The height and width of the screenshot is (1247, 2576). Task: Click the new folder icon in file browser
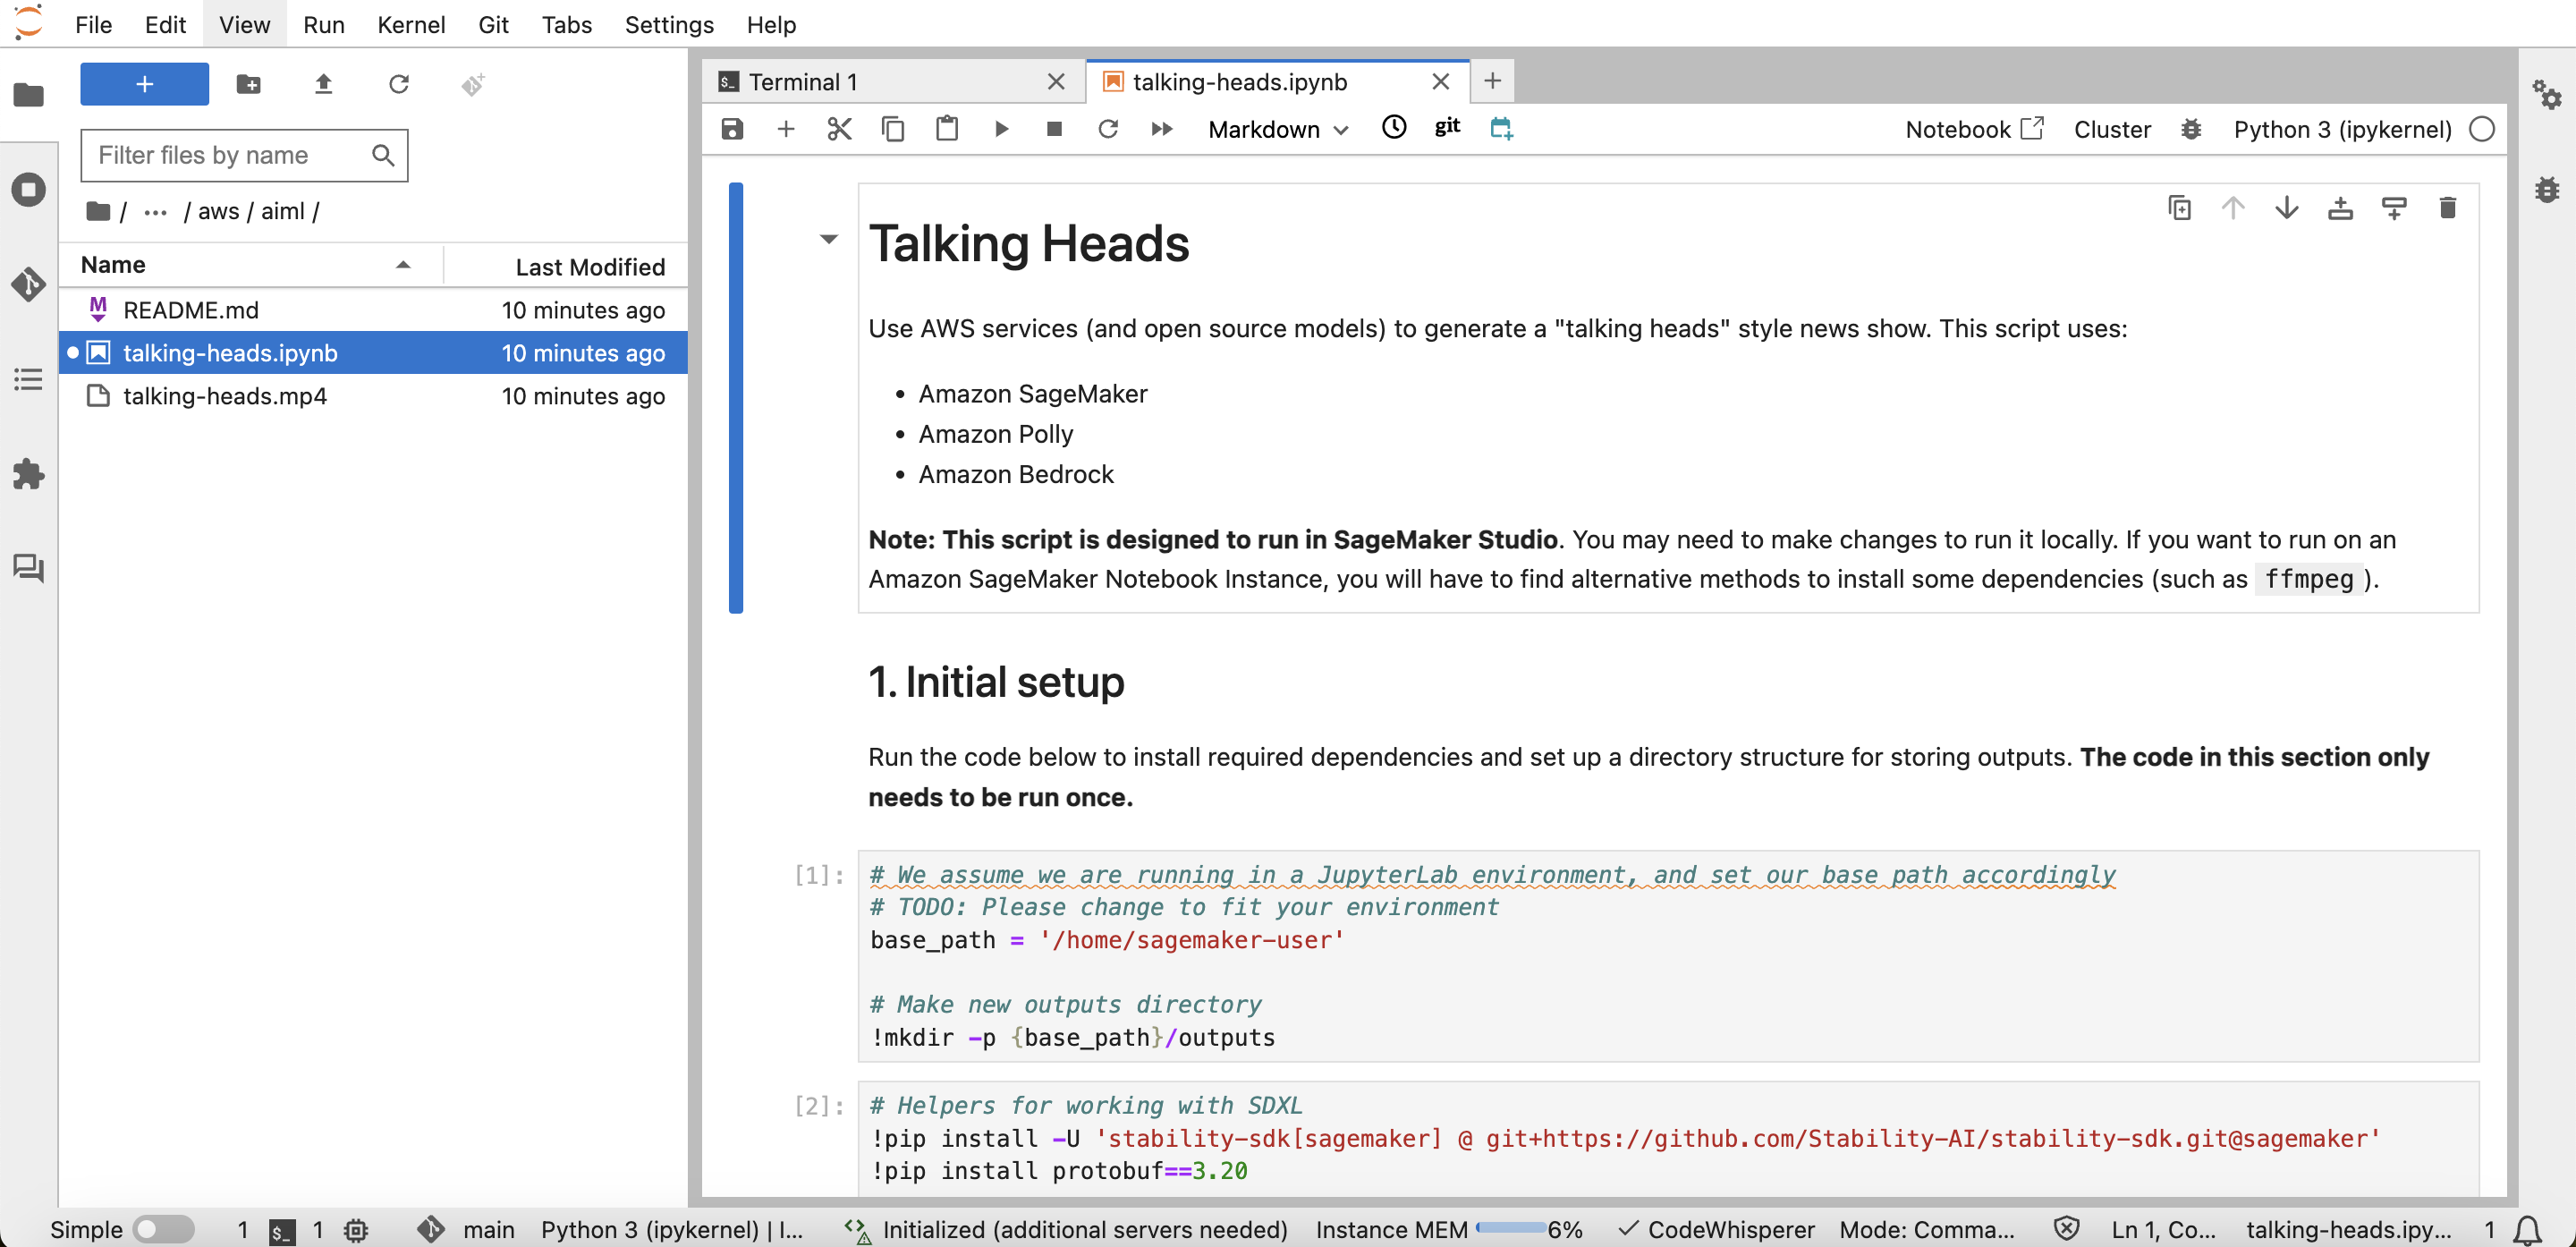248,84
